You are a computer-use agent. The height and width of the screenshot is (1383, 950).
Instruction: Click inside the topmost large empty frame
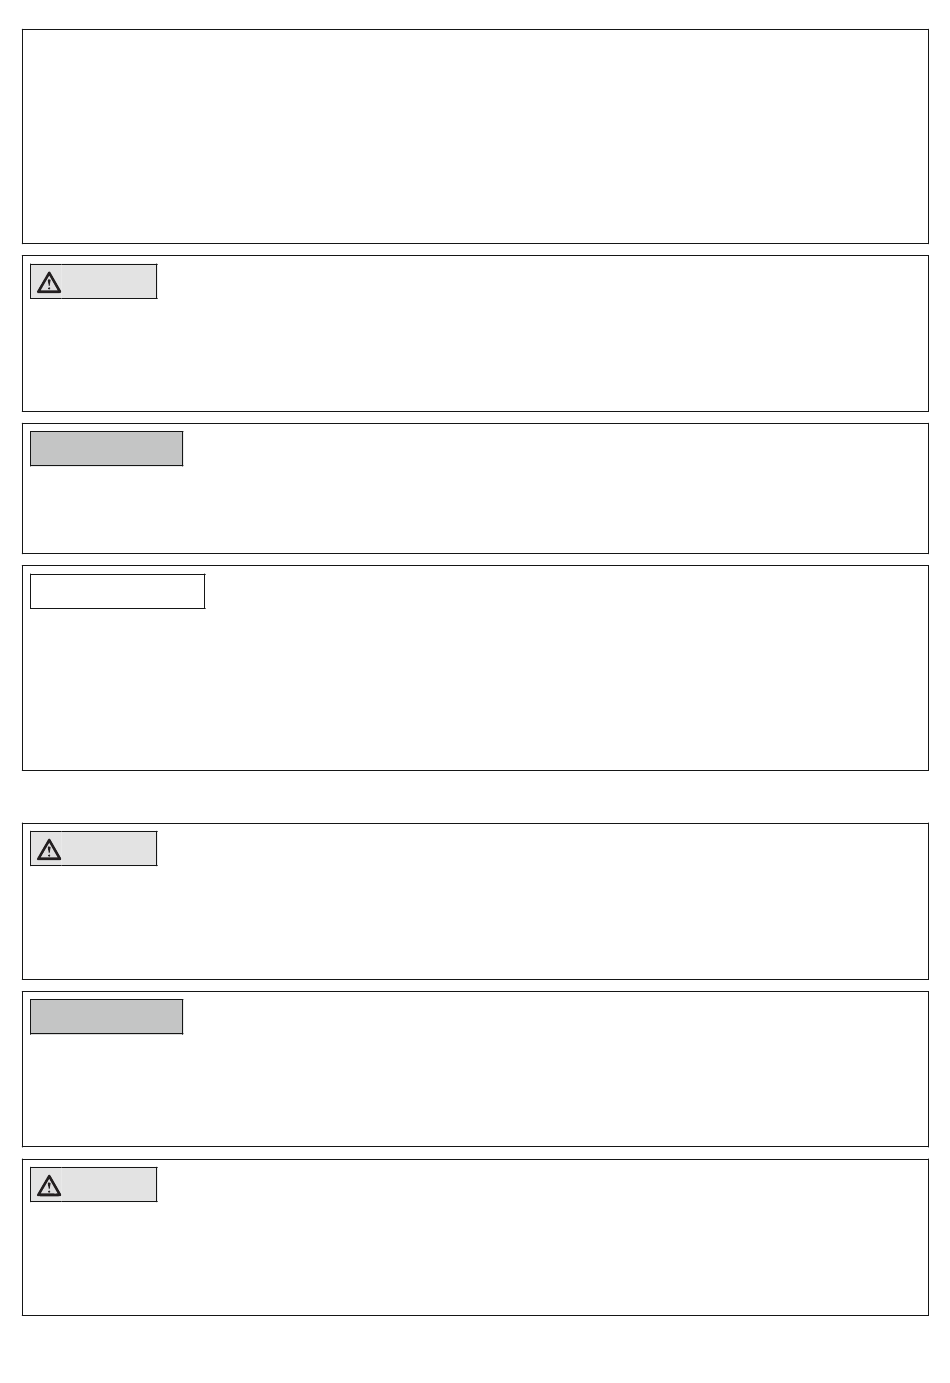pos(475,137)
